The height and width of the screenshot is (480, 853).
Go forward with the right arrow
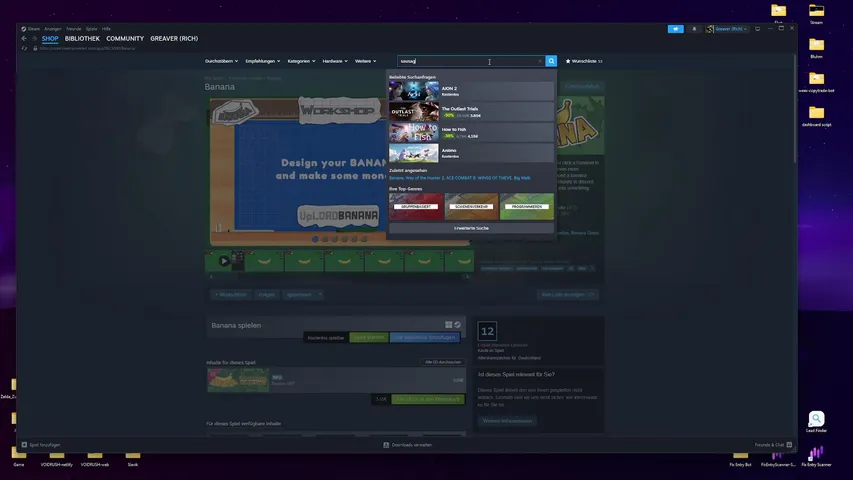[34, 39]
